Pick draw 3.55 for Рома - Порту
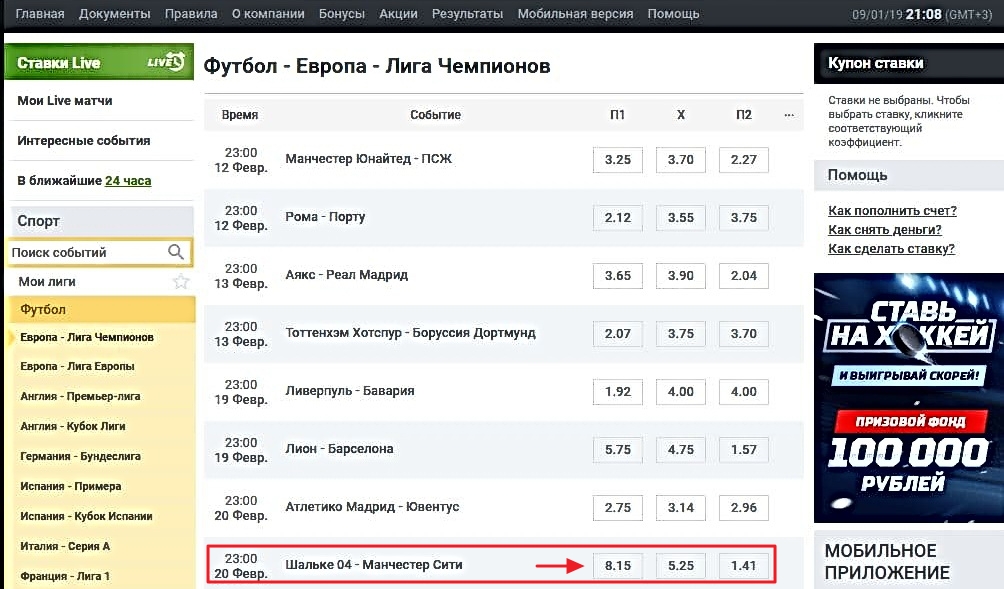1004x589 pixels. 681,218
